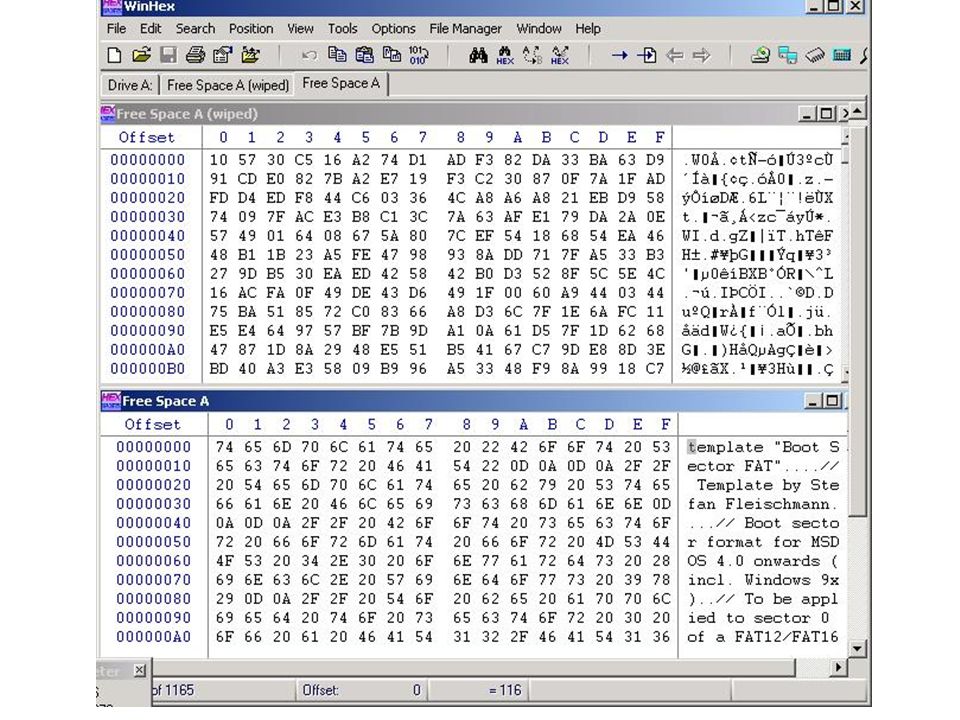Go to offset with the blue arrow icon
The image size is (960, 720).
(x=620, y=56)
